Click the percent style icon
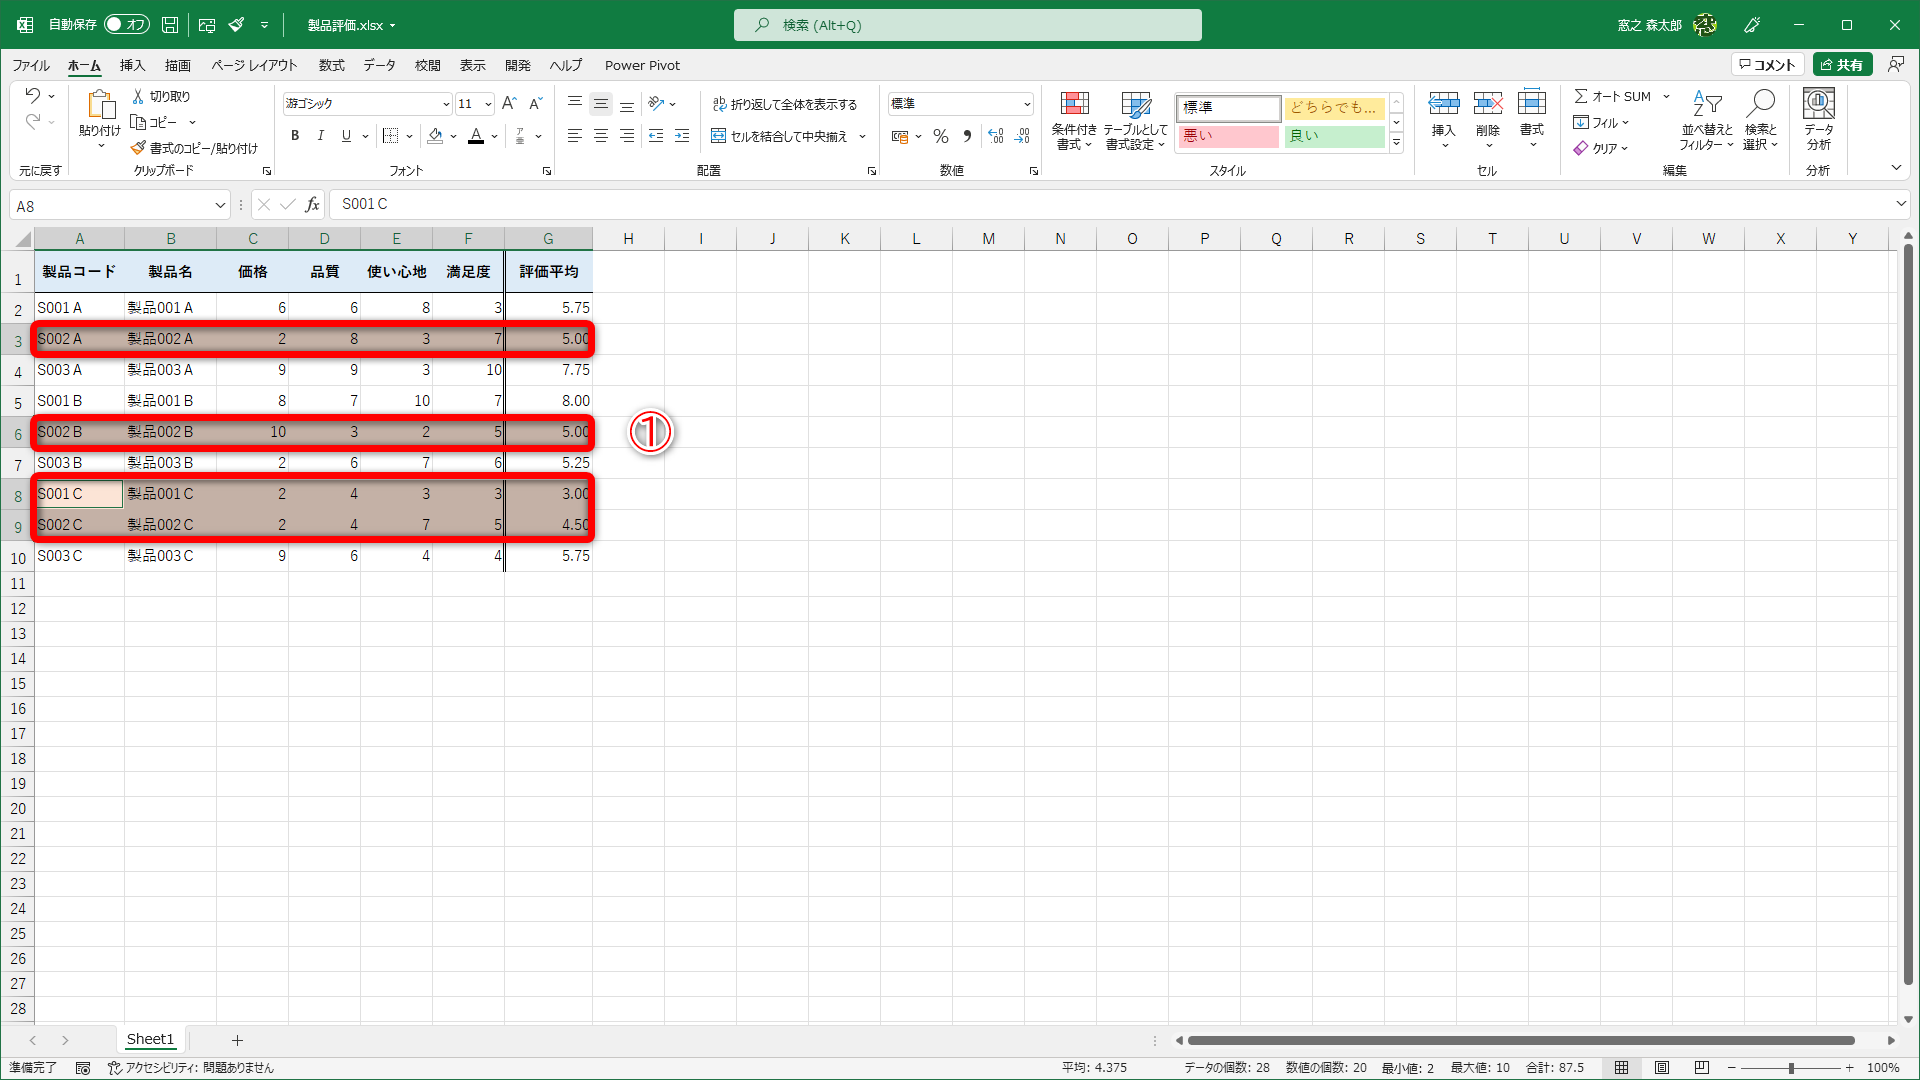1920x1080 pixels. 941,136
